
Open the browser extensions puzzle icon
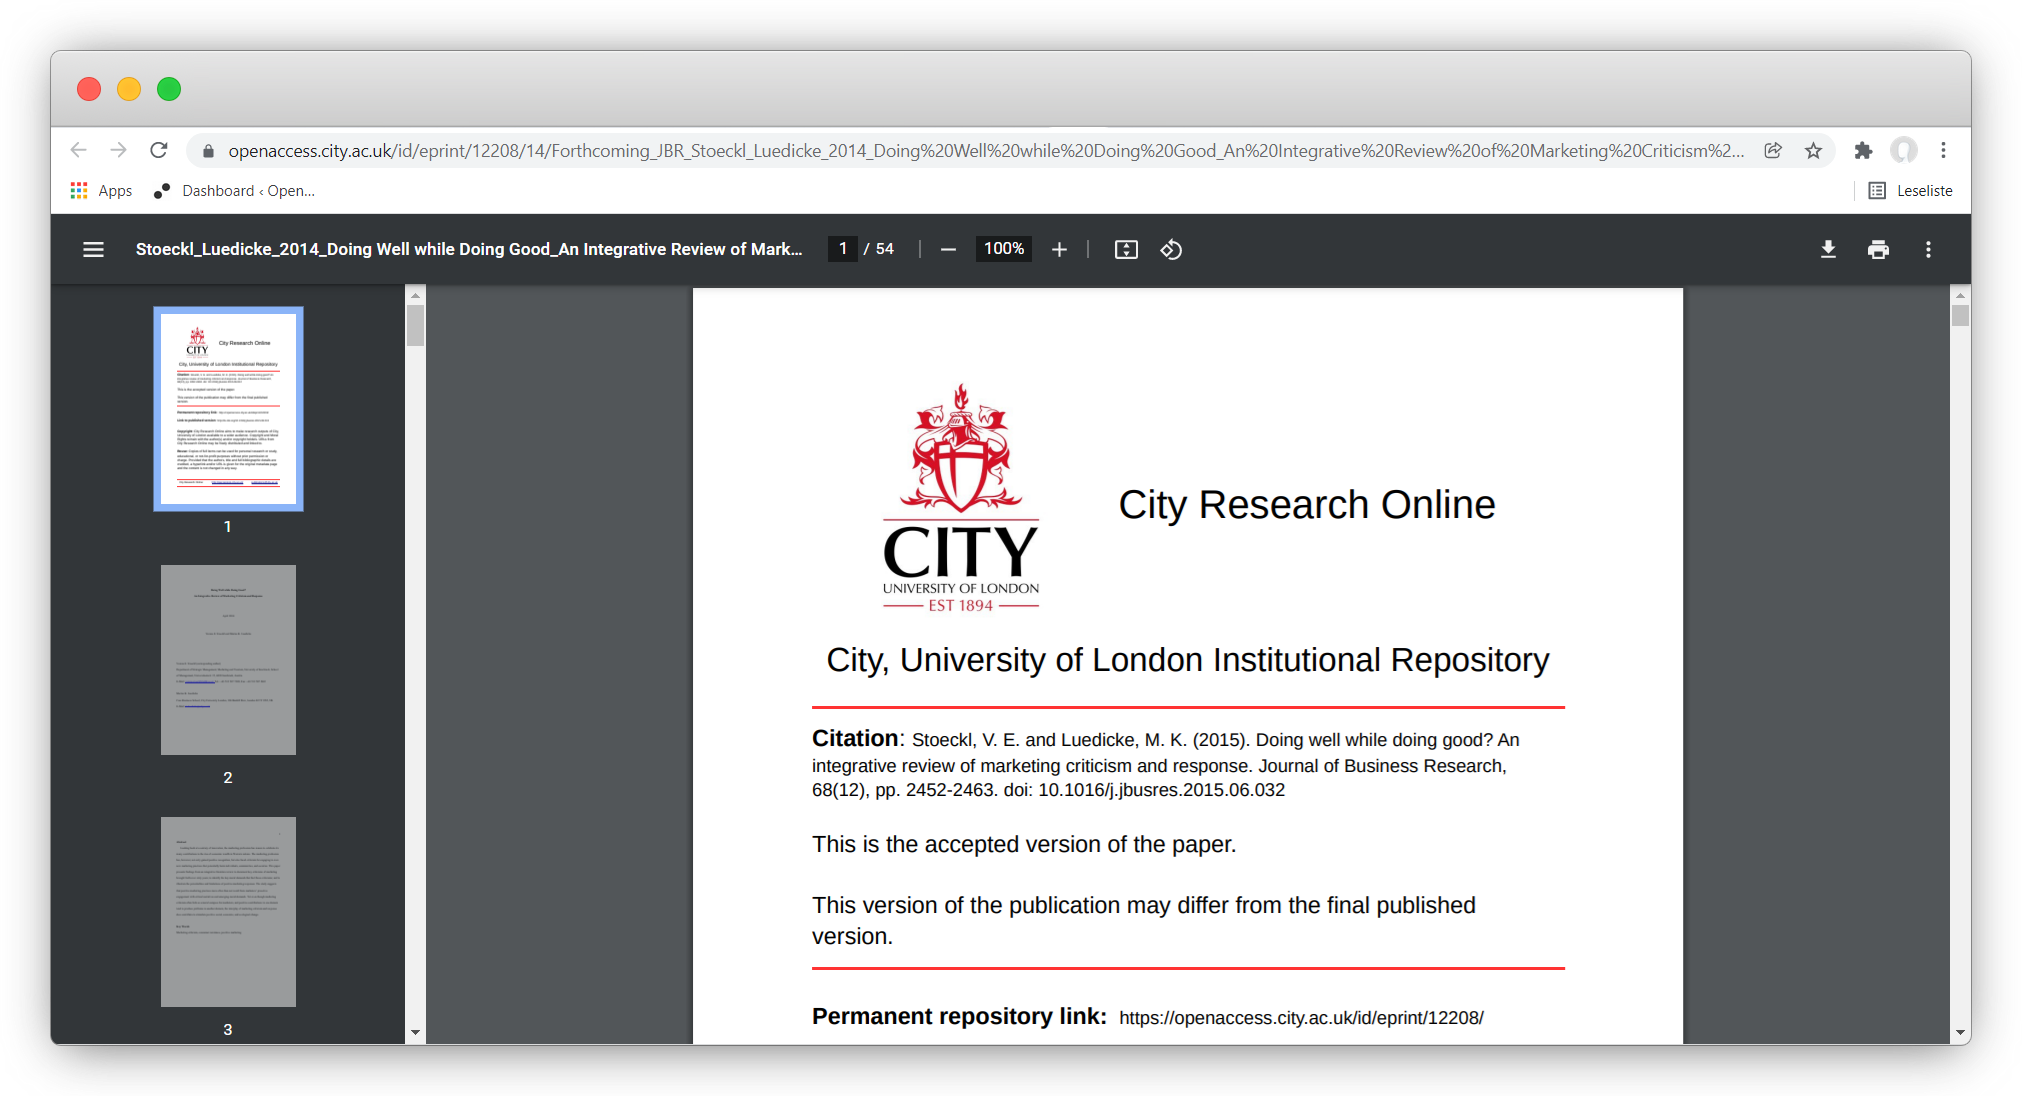pyautogui.click(x=1863, y=150)
